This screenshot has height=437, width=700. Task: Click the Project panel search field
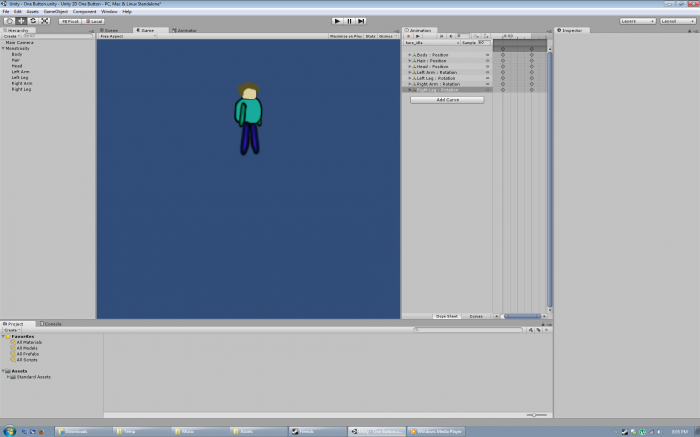(x=468, y=330)
